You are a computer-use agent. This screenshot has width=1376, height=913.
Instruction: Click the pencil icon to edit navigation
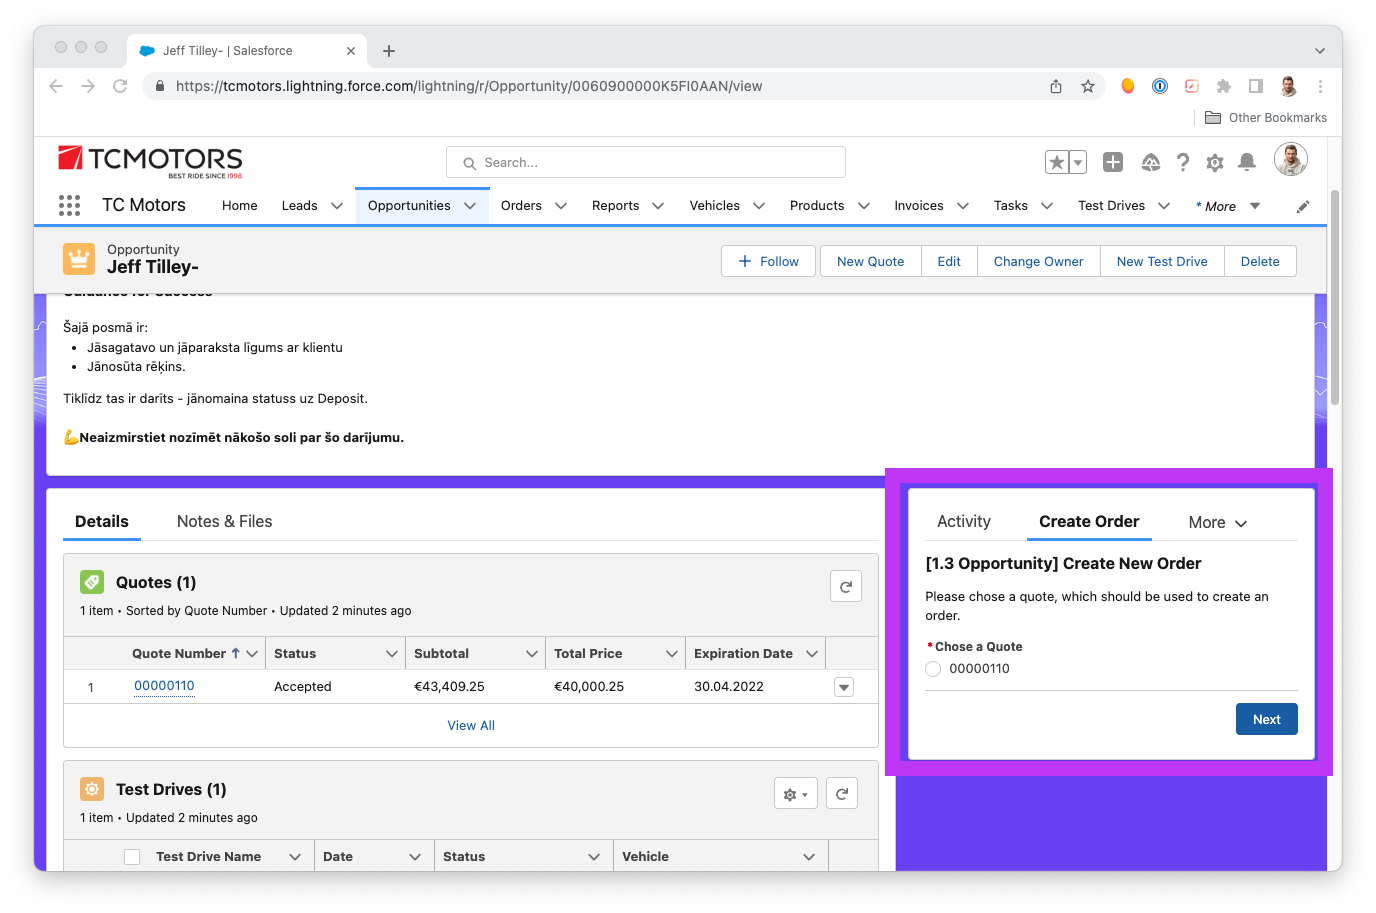[1302, 206]
